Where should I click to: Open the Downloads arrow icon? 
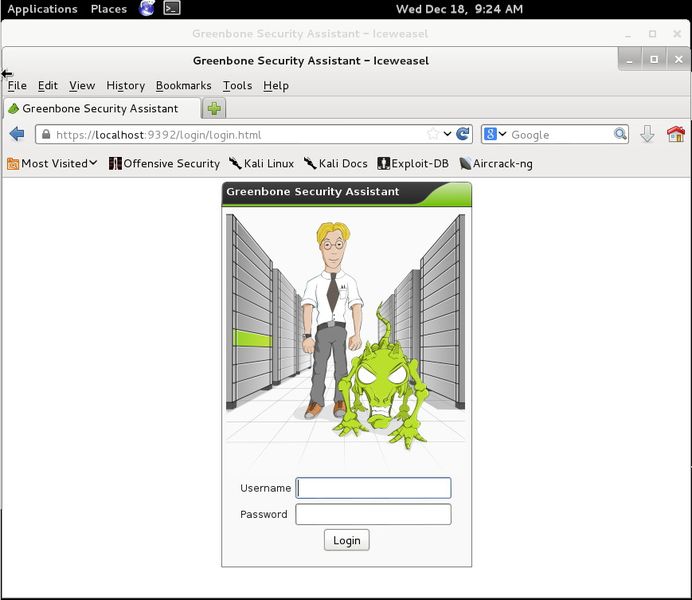click(x=647, y=134)
